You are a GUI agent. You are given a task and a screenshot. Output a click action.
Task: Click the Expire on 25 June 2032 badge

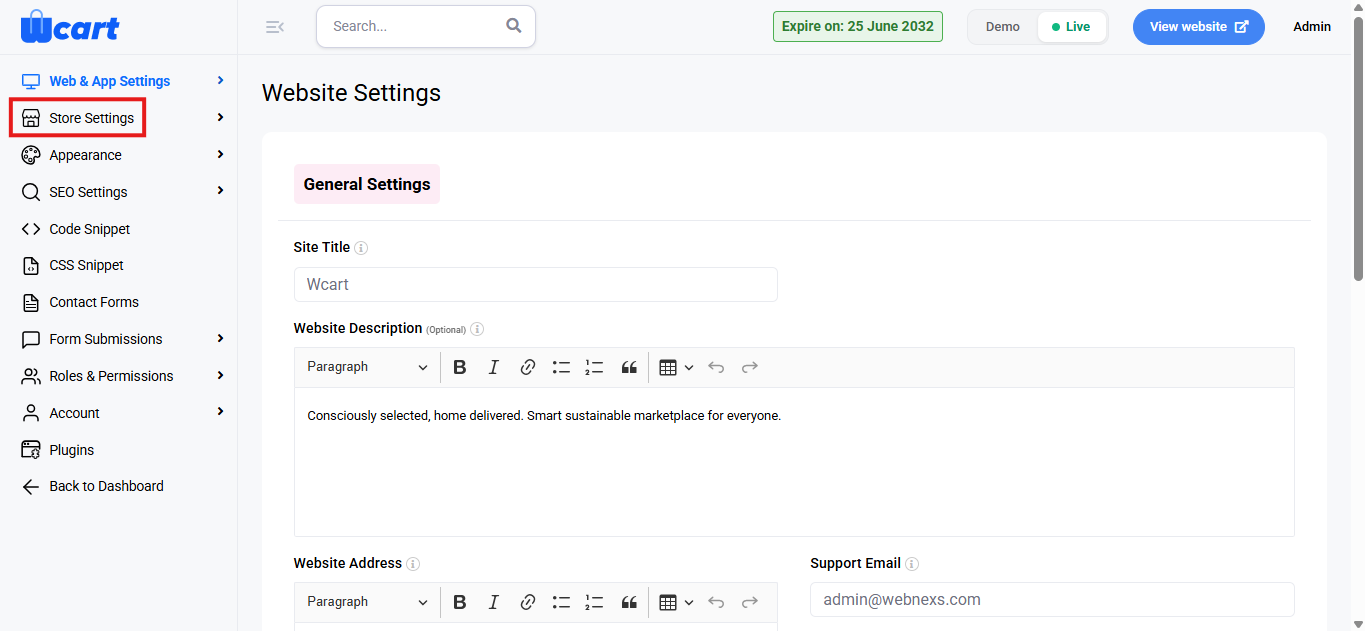click(x=858, y=27)
